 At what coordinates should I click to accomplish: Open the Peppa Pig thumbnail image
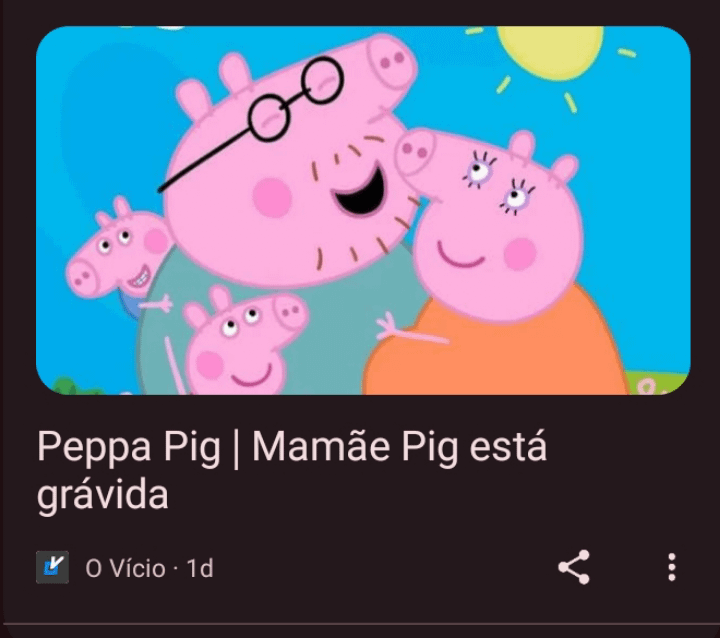click(363, 210)
